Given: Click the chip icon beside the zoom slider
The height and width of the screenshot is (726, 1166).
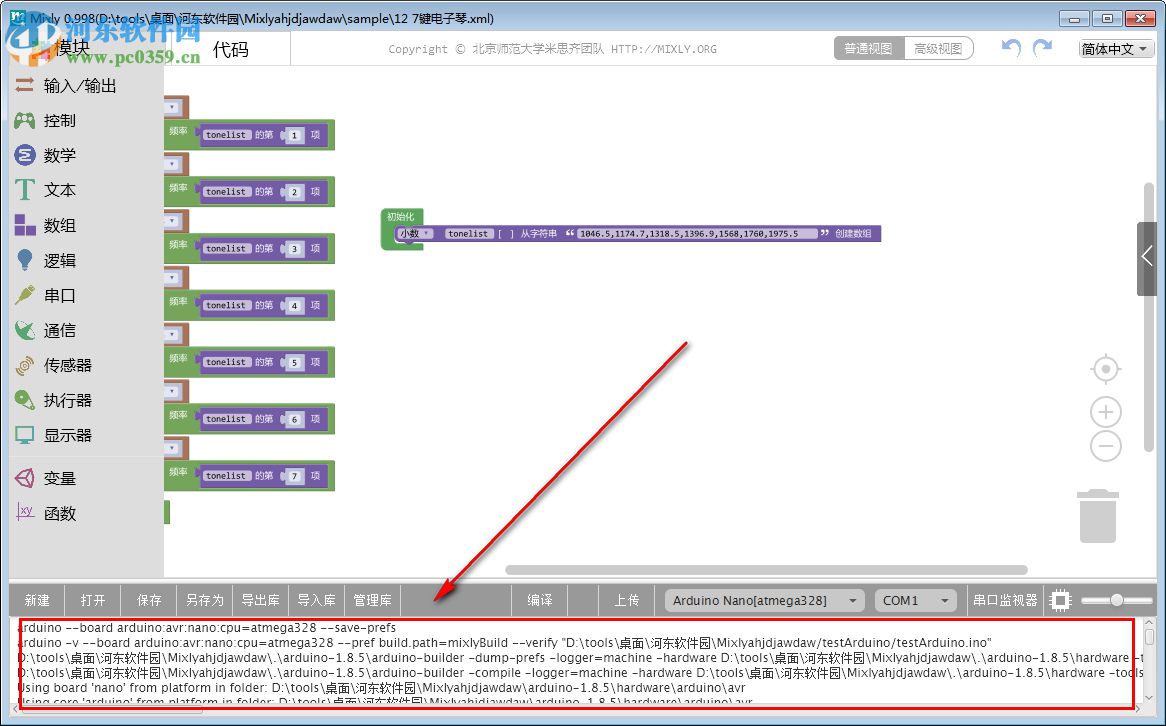Looking at the screenshot, I should 1060,600.
